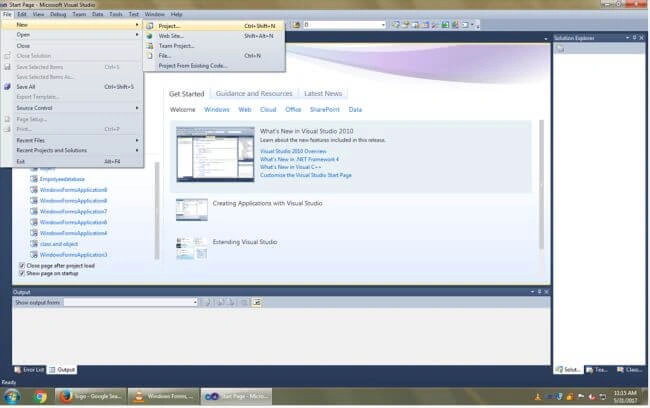Open recent project Employeedatabase
Screen dimensions: 650x408
pos(62,179)
